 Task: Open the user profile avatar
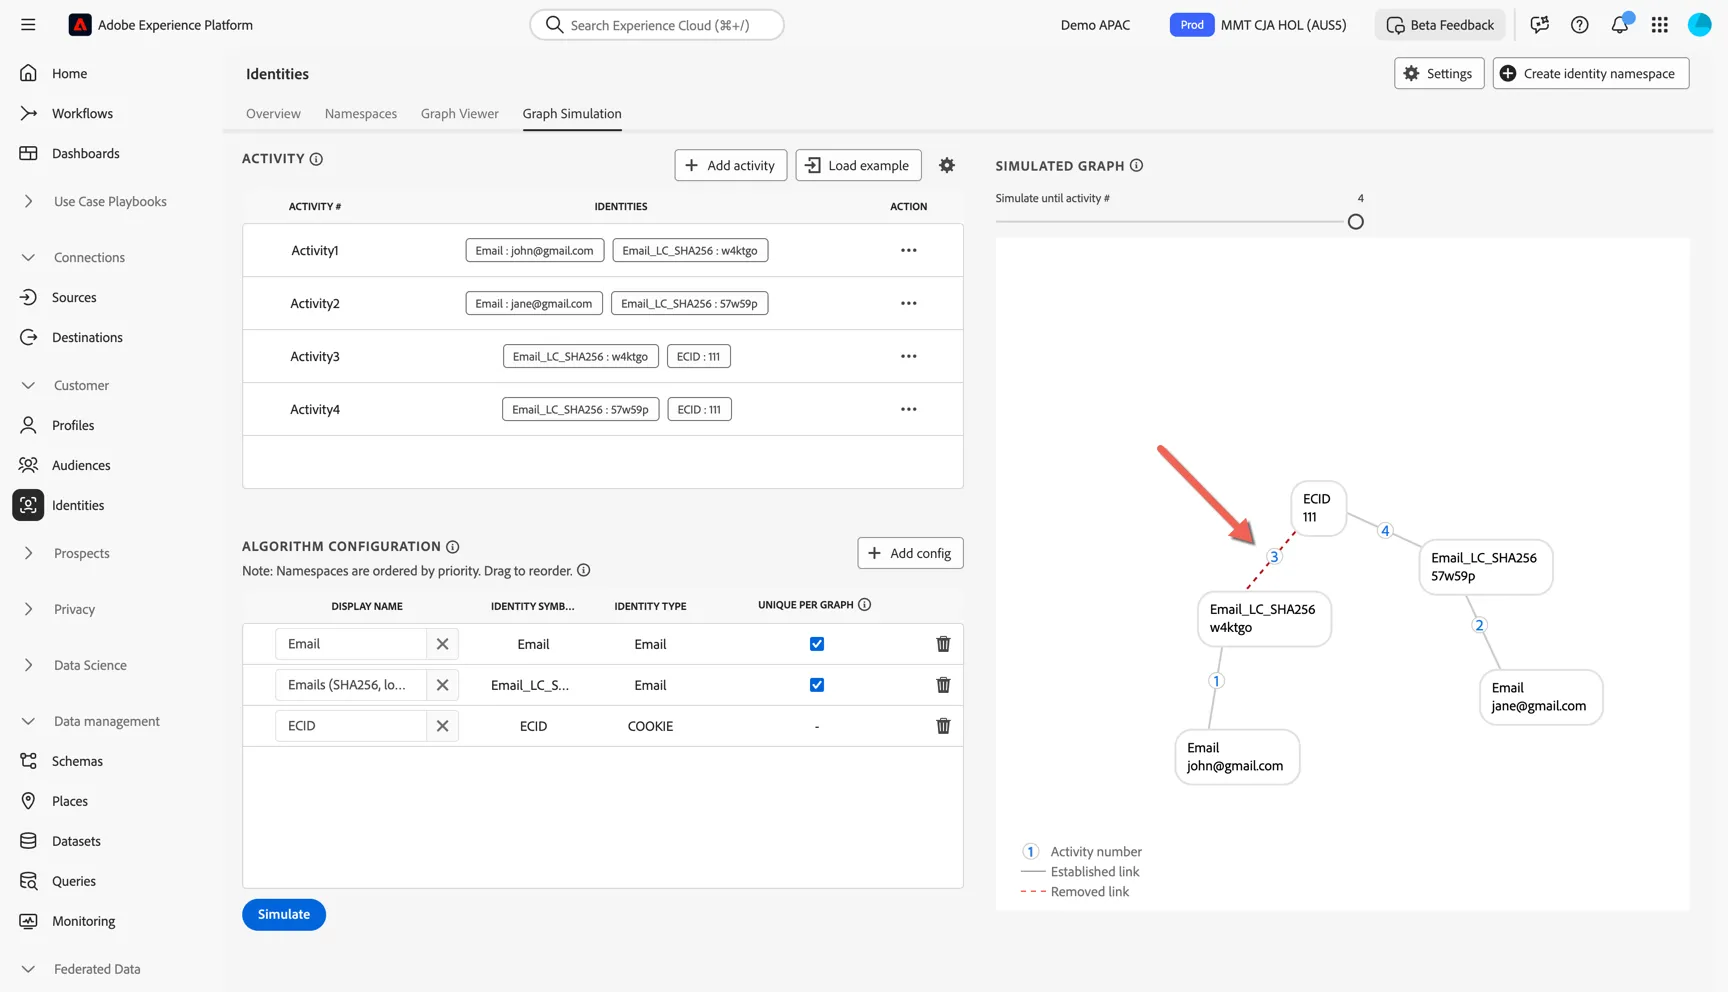coord(1699,25)
